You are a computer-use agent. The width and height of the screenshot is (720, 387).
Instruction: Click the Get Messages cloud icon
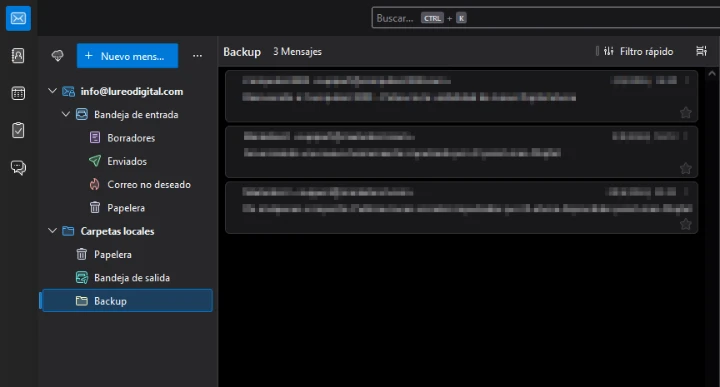tap(57, 56)
